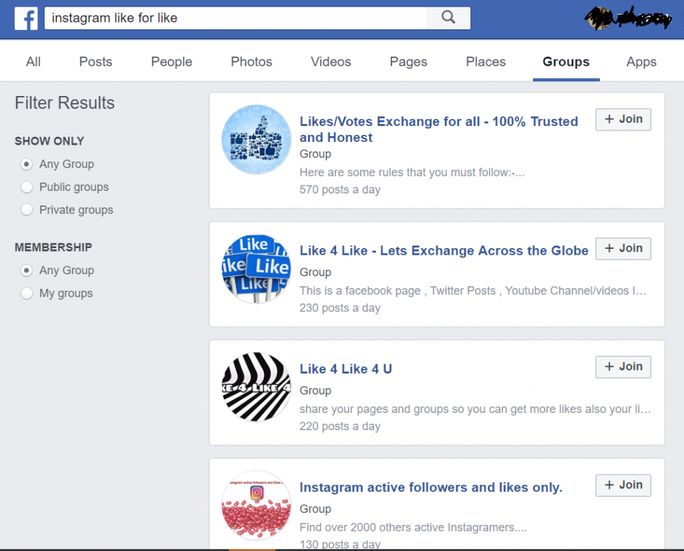Open the Photos results tab

251,61
